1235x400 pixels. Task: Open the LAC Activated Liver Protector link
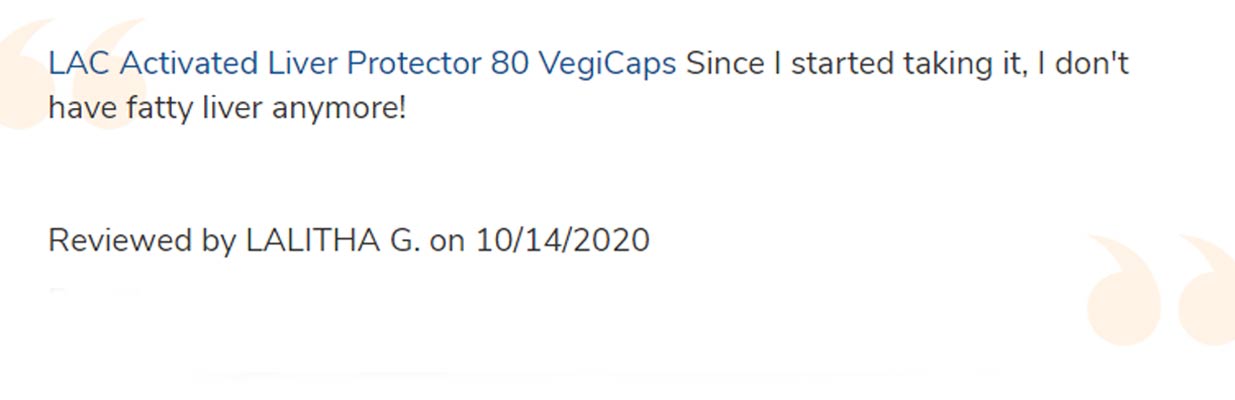(x=362, y=65)
